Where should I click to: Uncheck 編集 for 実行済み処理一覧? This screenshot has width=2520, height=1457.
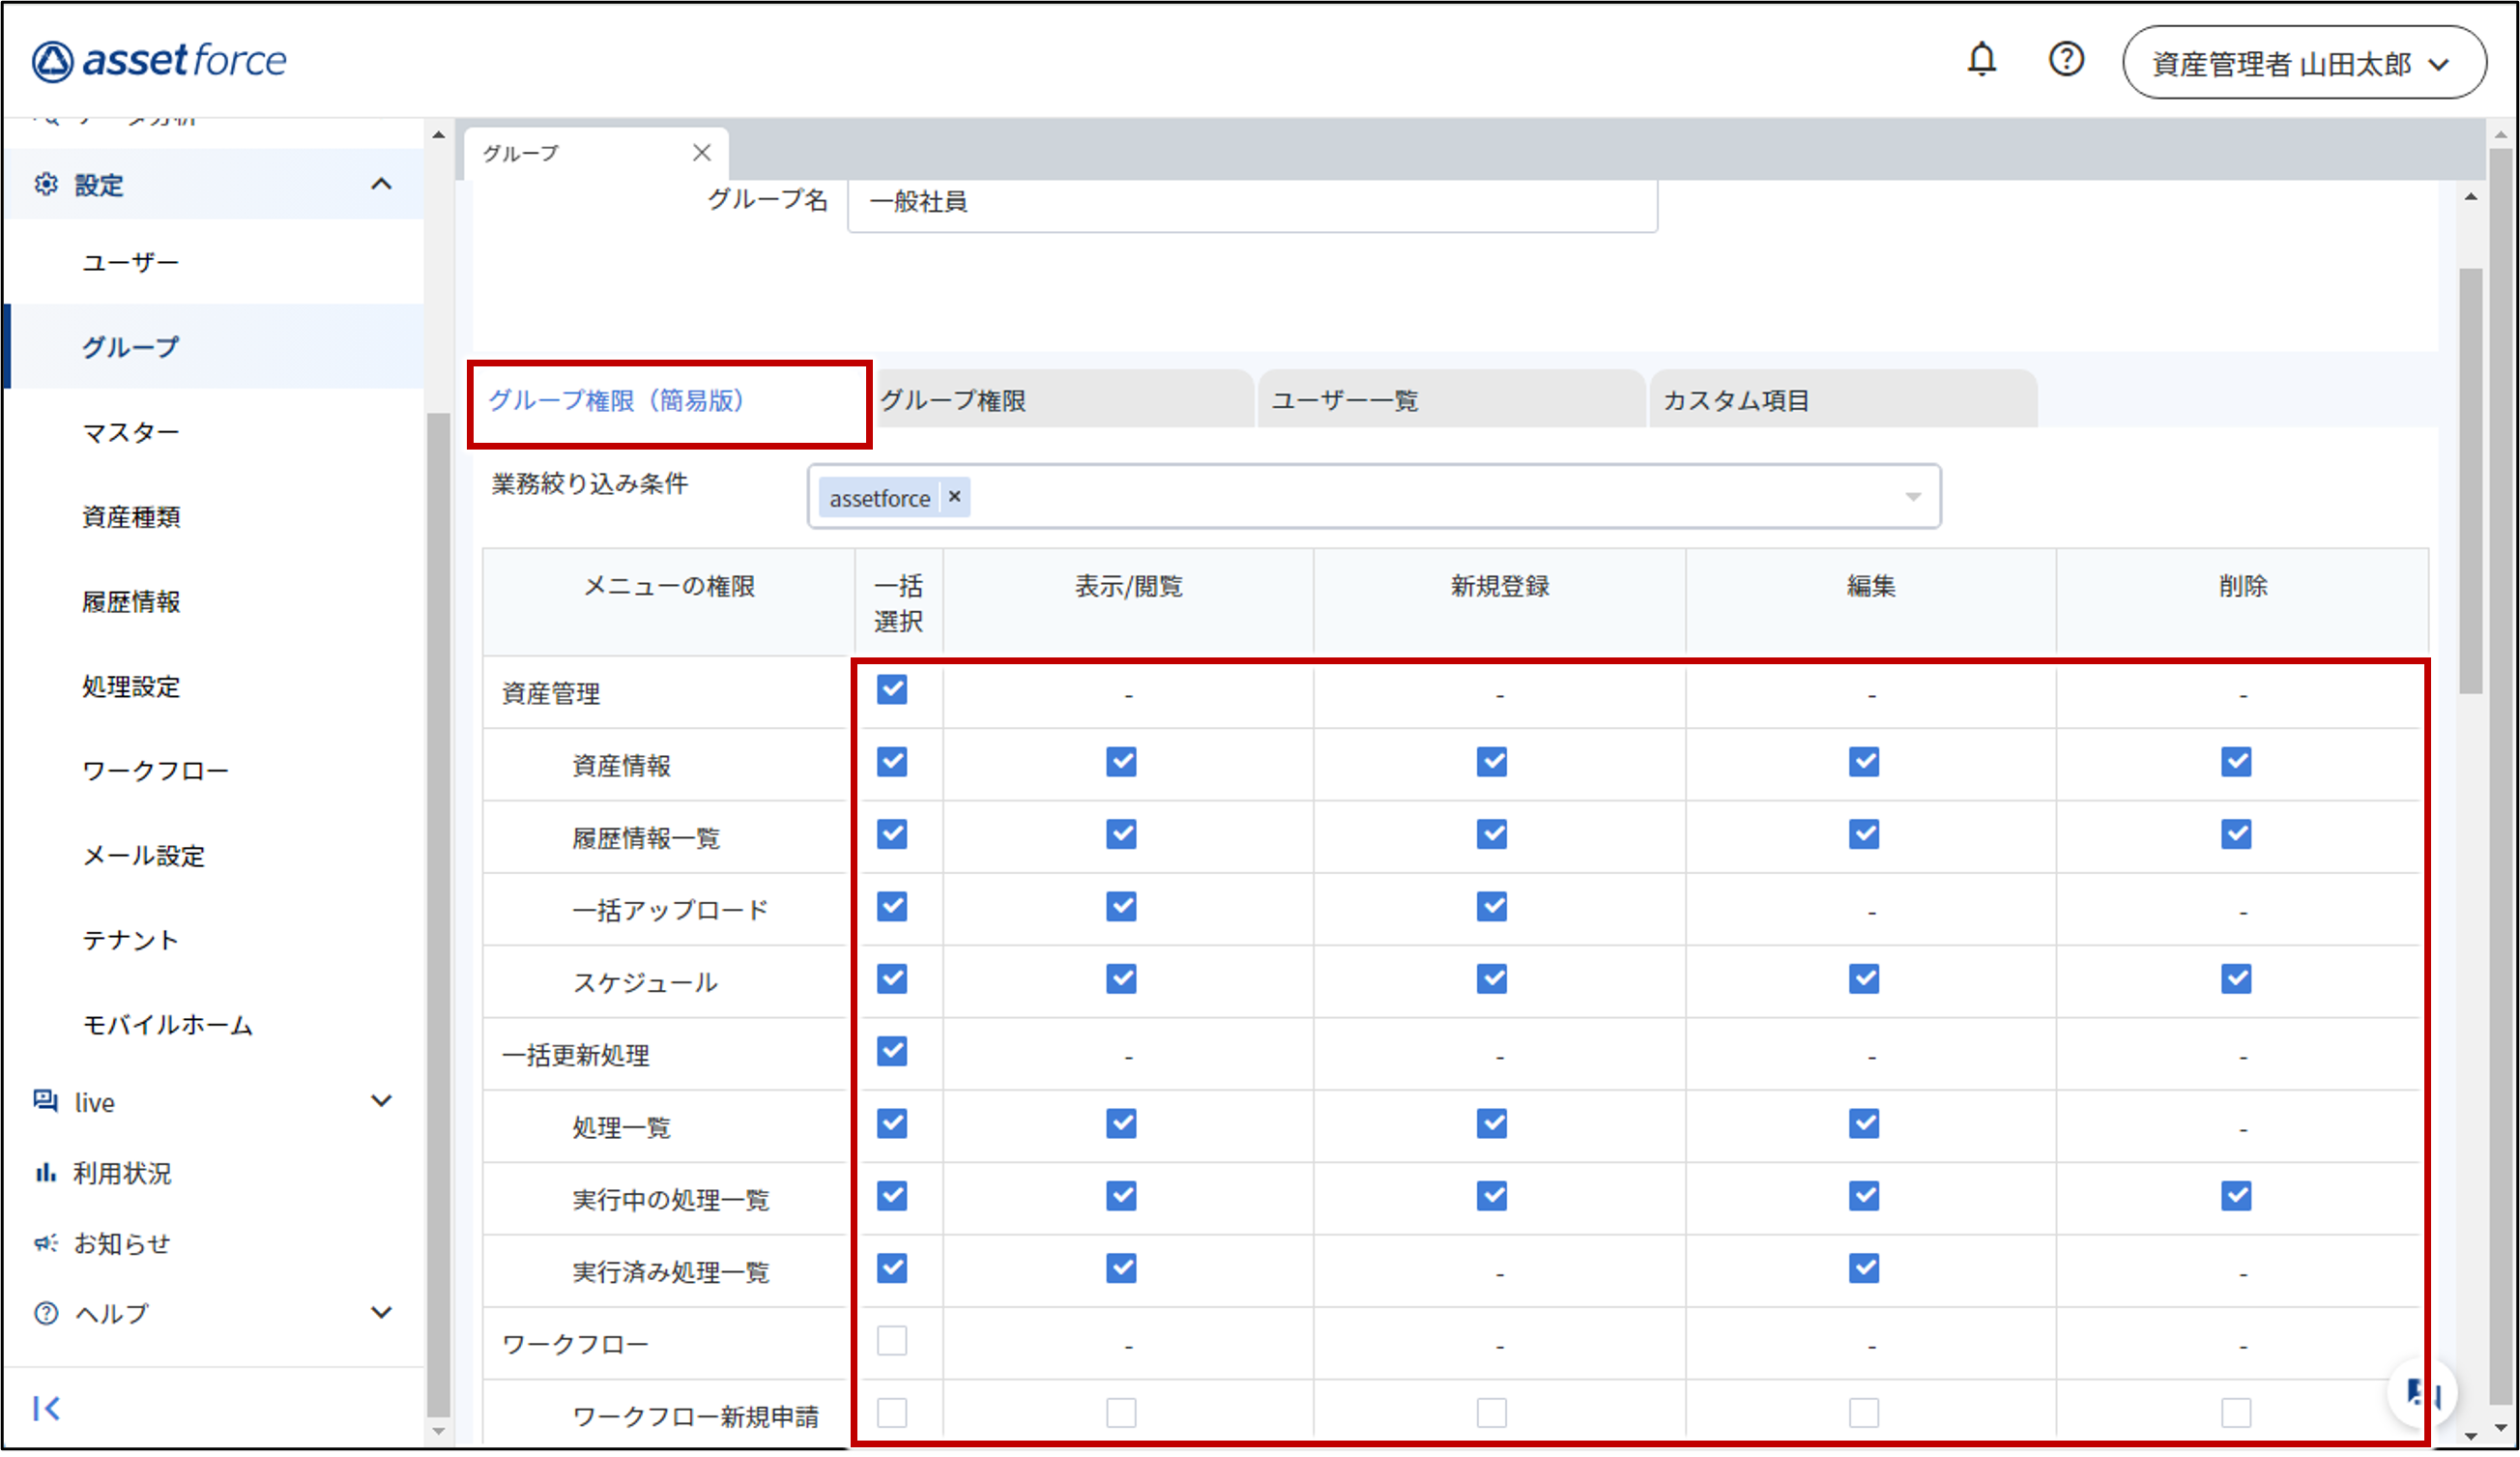coord(1864,1268)
